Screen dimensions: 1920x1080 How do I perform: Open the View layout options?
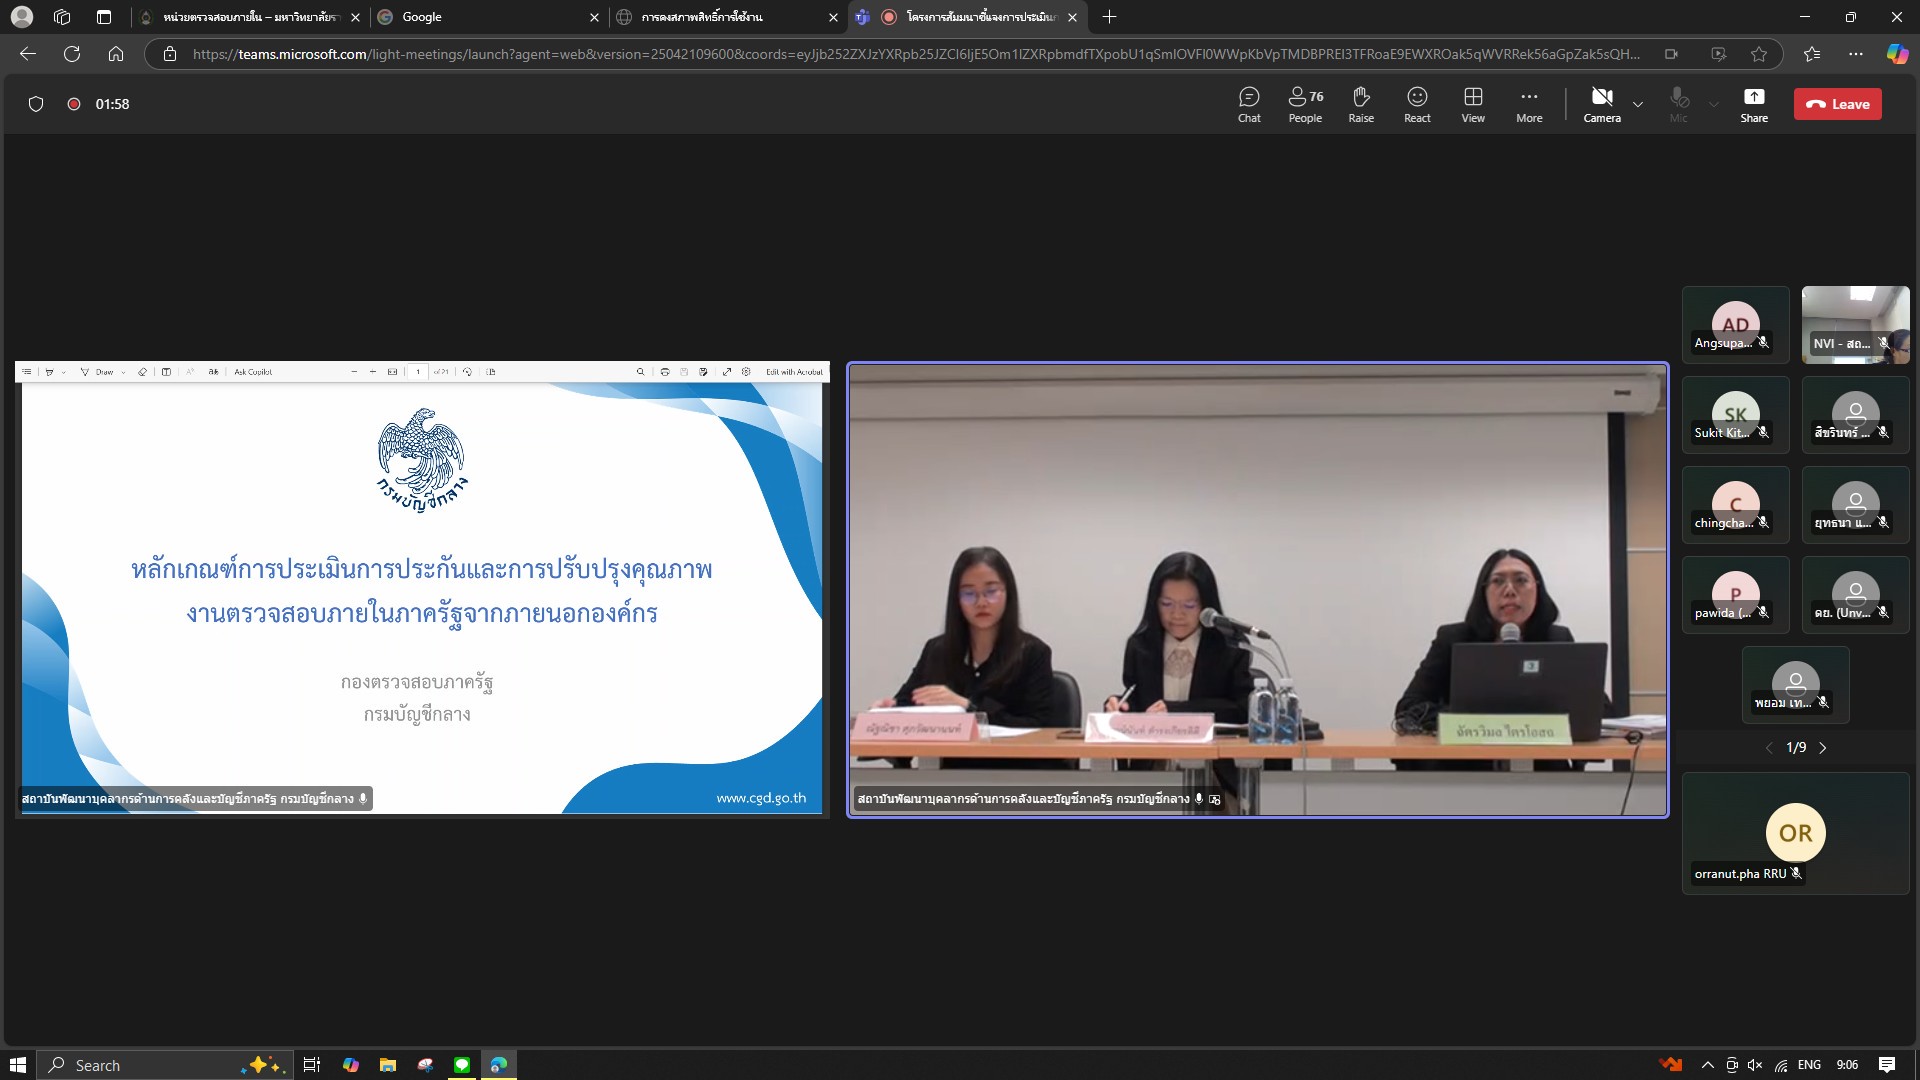tap(1473, 104)
